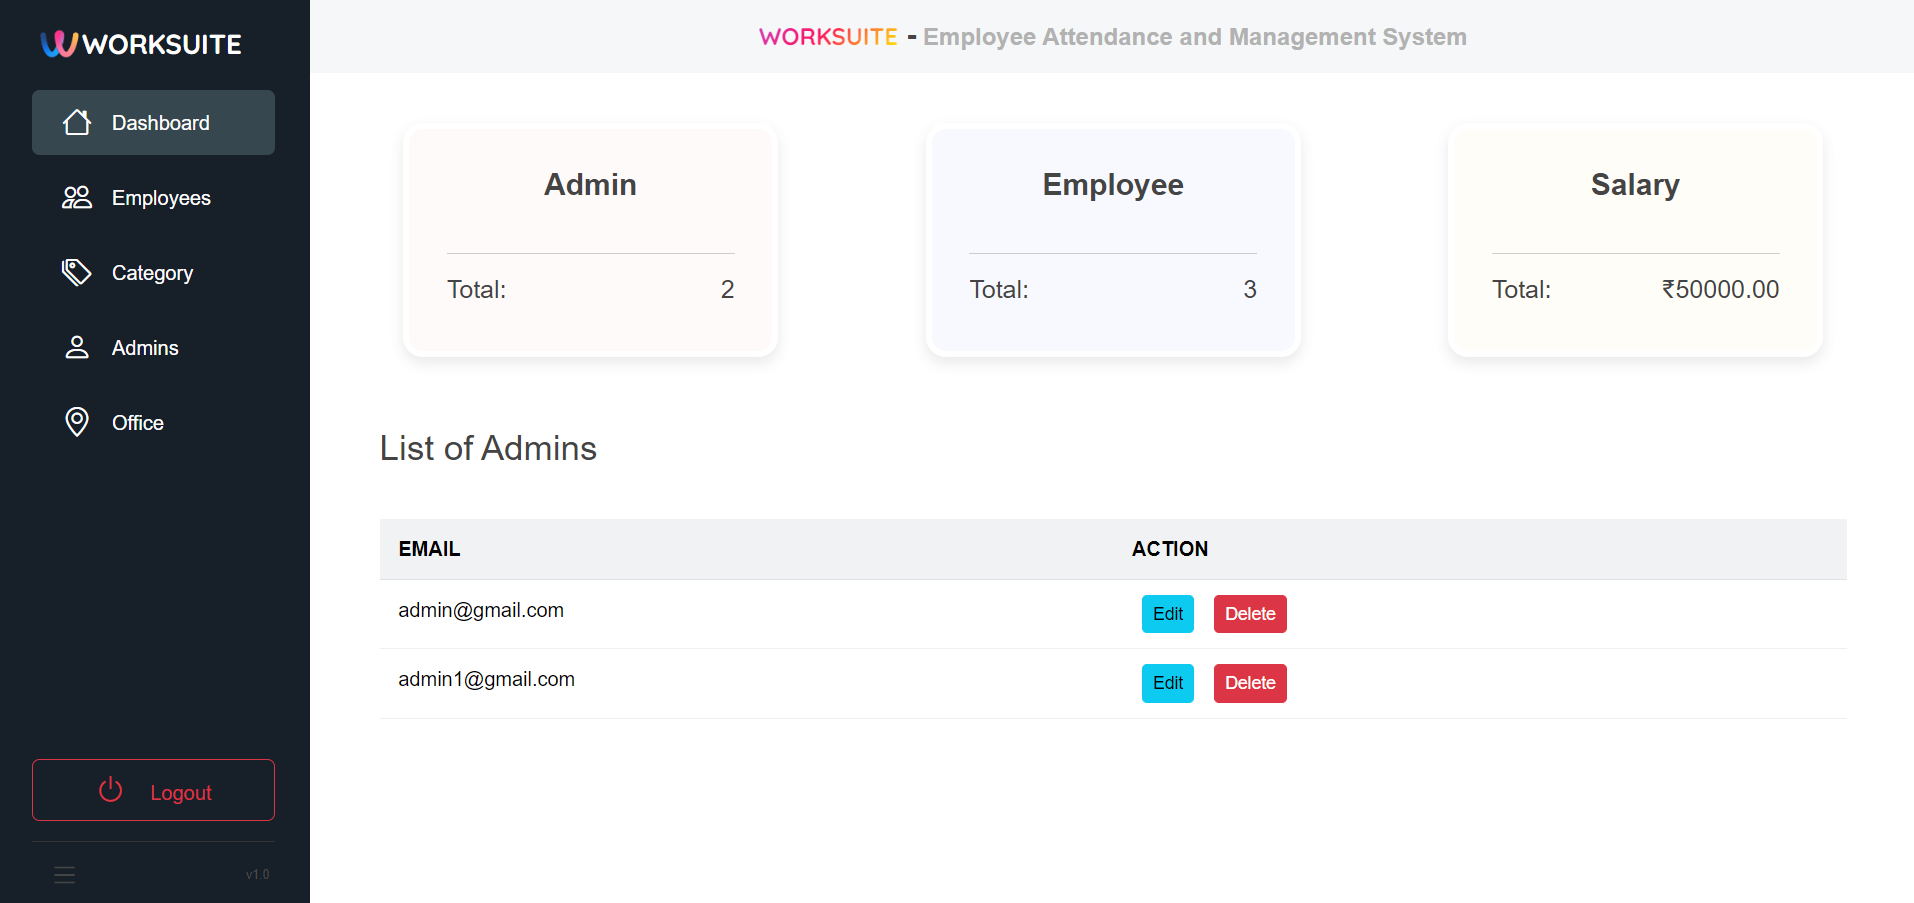Click the pink WORKSUITE header title

(x=828, y=37)
